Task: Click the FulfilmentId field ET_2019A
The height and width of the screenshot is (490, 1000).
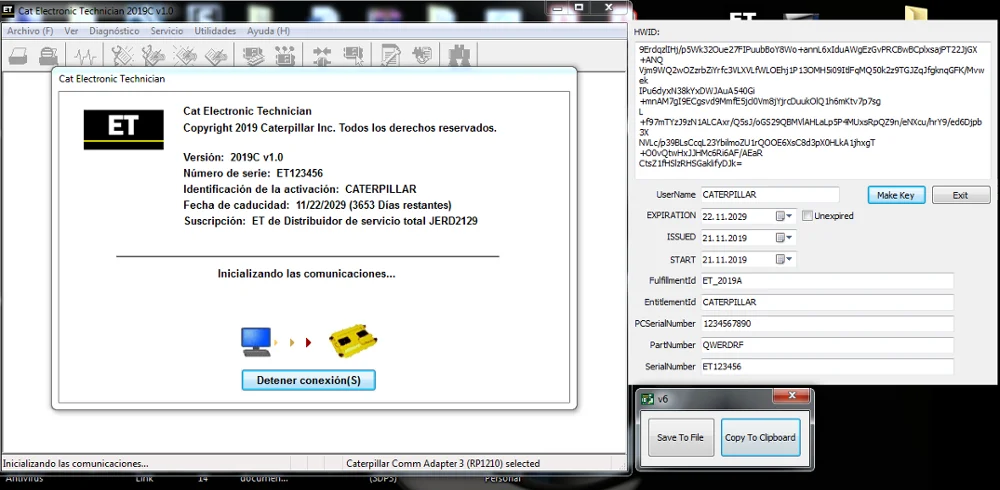Action: (x=827, y=281)
